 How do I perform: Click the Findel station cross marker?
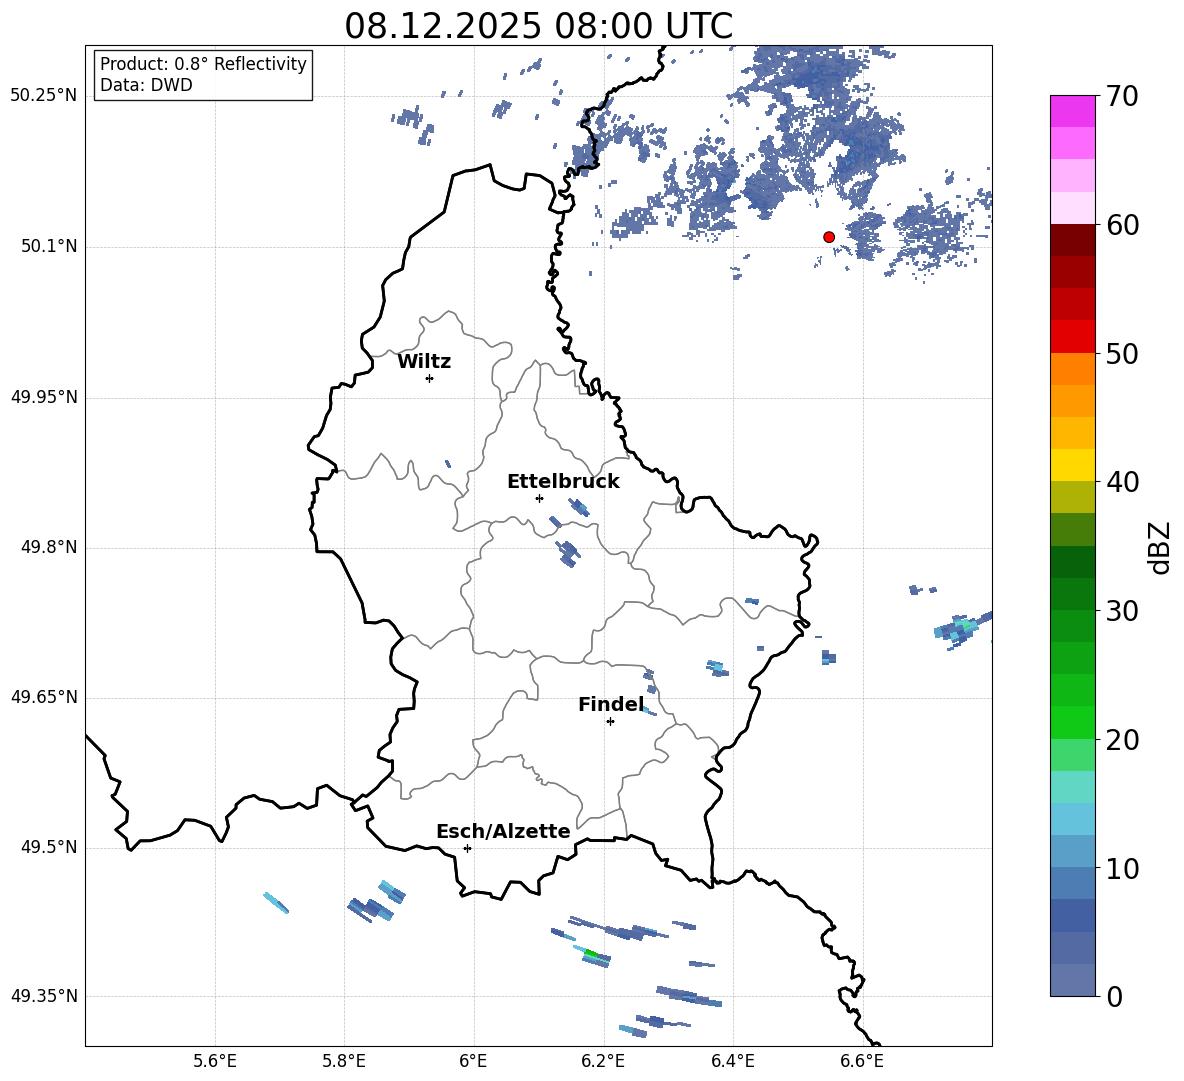coord(610,722)
